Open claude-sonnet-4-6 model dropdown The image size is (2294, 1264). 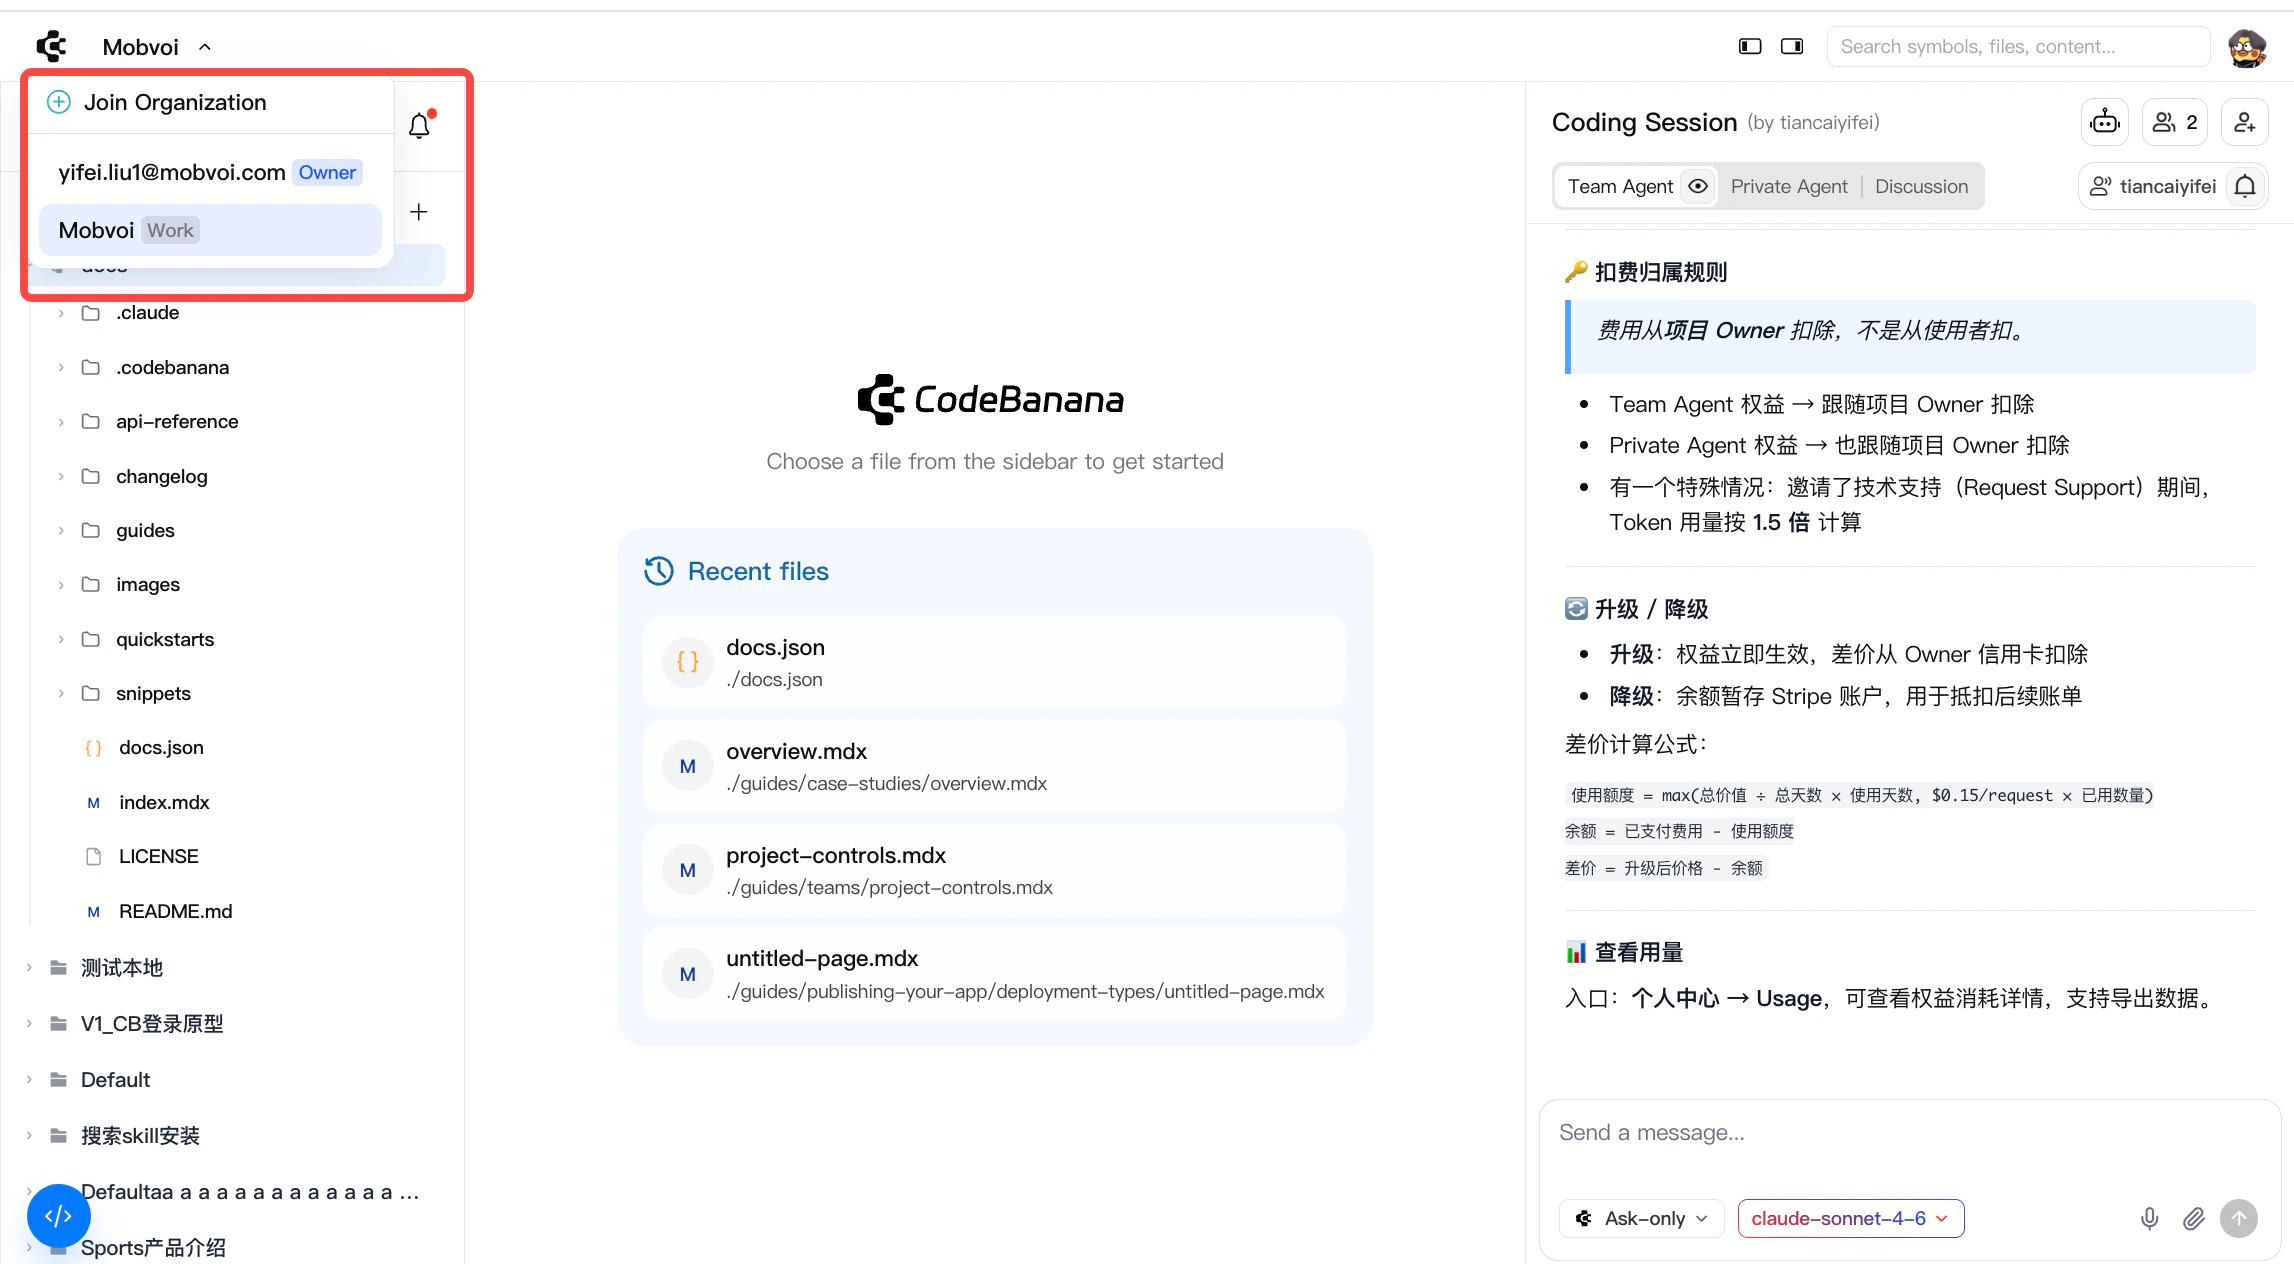point(1850,1218)
